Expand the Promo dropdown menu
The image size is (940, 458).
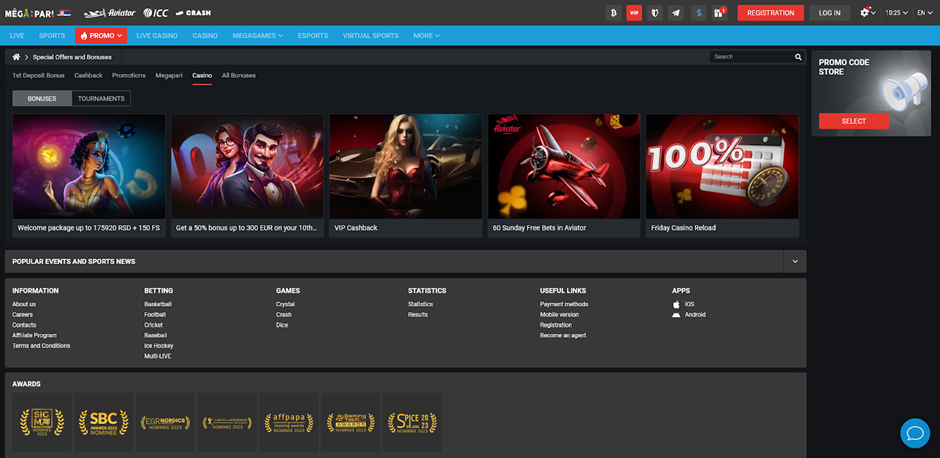pyautogui.click(x=101, y=35)
